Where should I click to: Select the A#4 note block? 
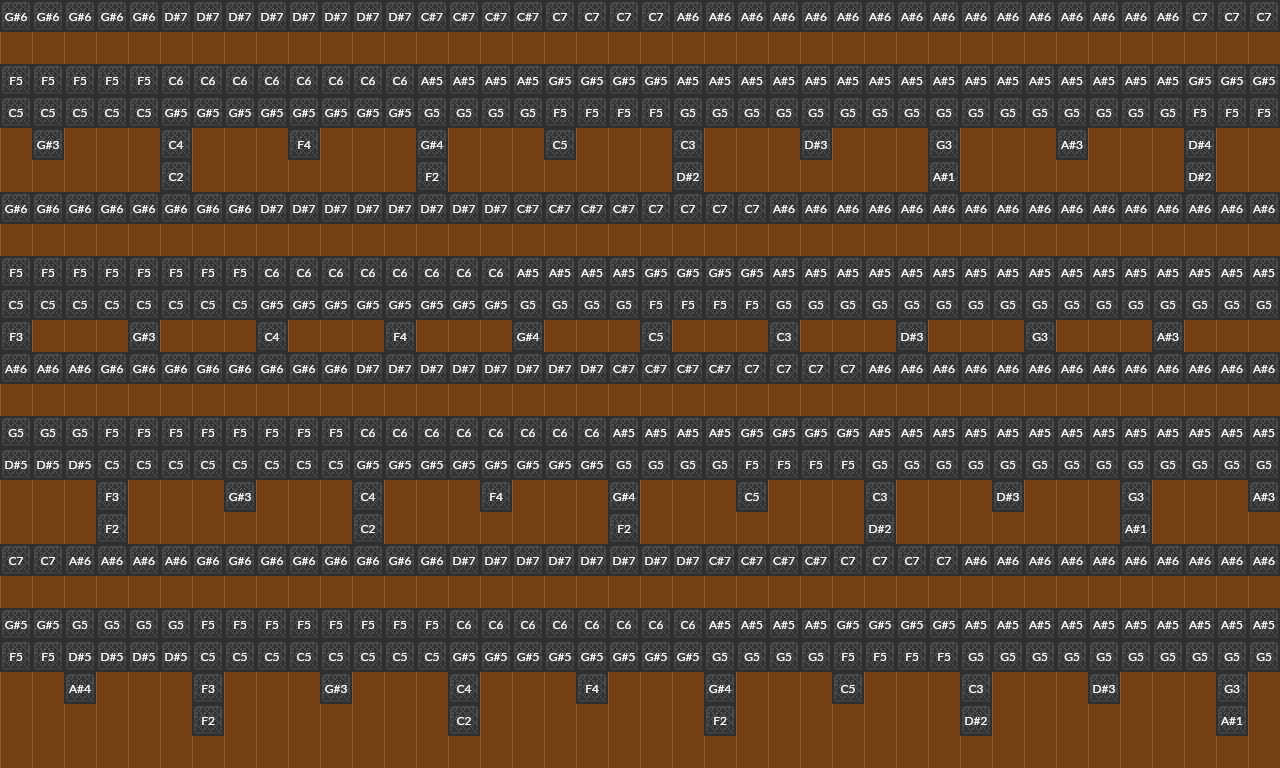(x=80, y=689)
